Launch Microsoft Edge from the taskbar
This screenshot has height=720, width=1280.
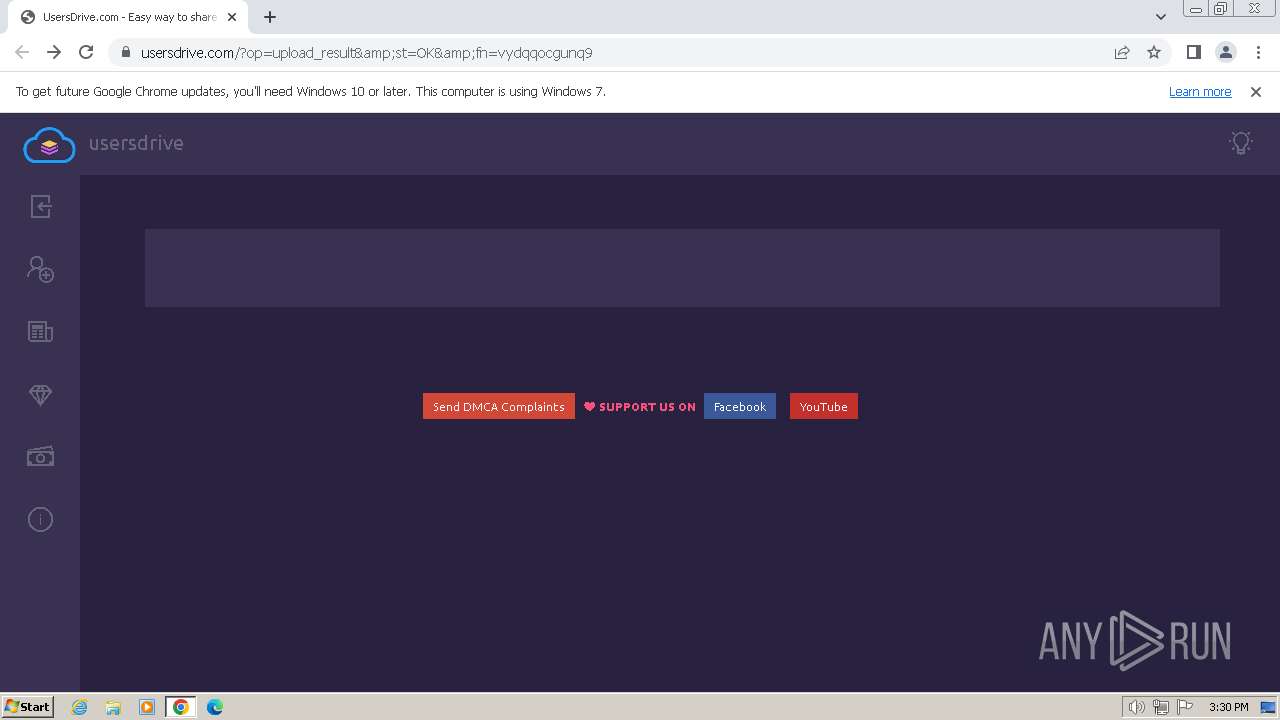pyautogui.click(x=215, y=707)
